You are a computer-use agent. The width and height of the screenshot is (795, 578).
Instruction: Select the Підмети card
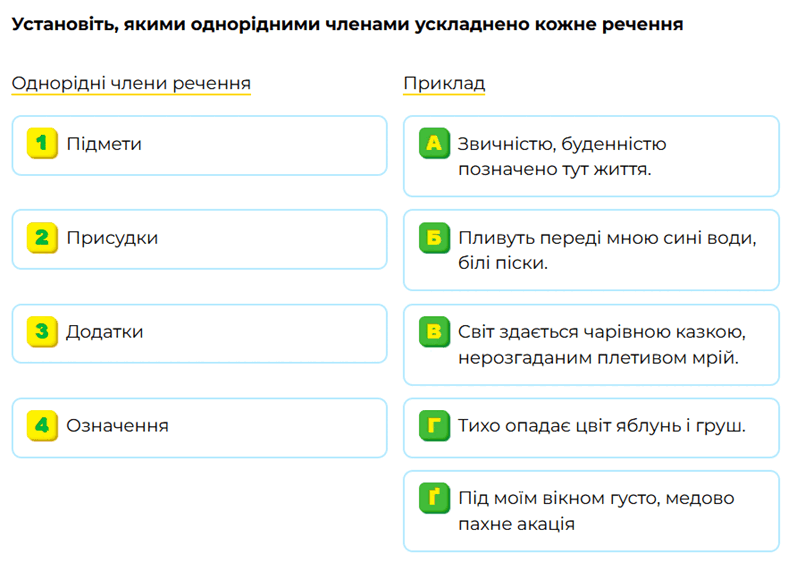coord(199,146)
